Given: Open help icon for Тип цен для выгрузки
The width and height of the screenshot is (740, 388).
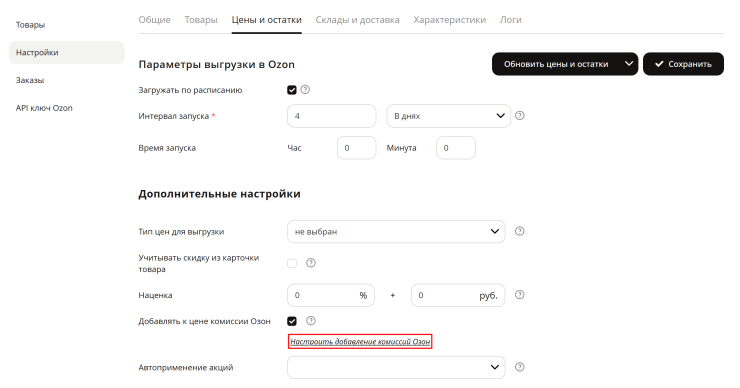Looking at the screenshot, I should (520, 231).
